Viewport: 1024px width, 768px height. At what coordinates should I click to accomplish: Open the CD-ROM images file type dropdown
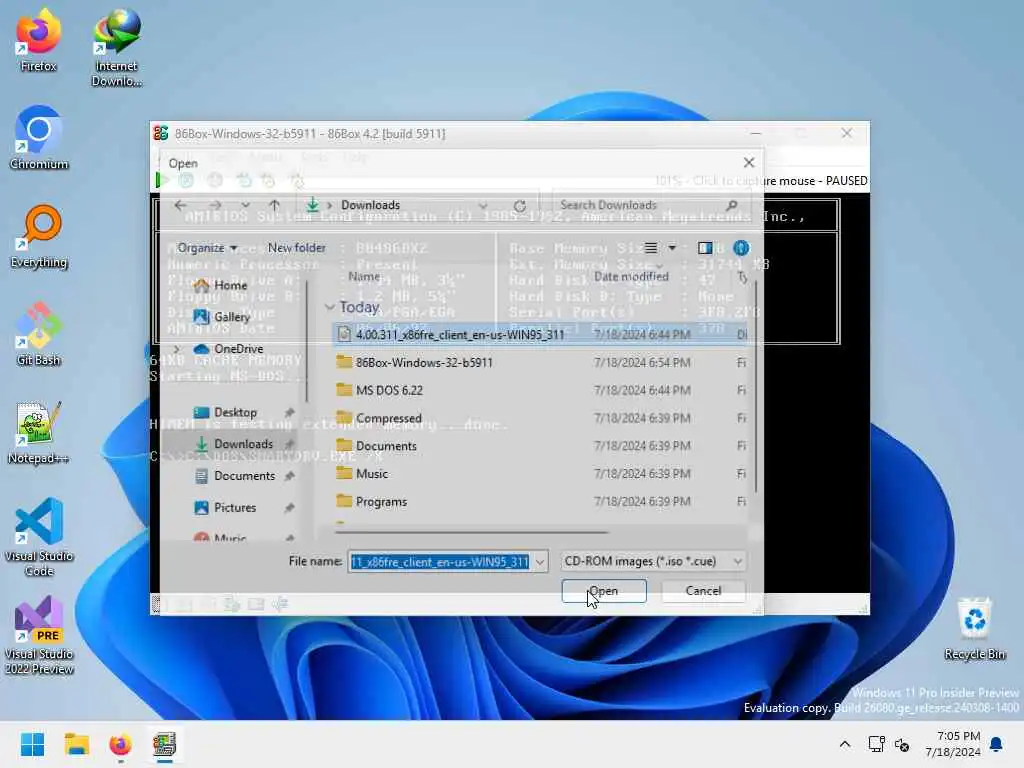653,562
